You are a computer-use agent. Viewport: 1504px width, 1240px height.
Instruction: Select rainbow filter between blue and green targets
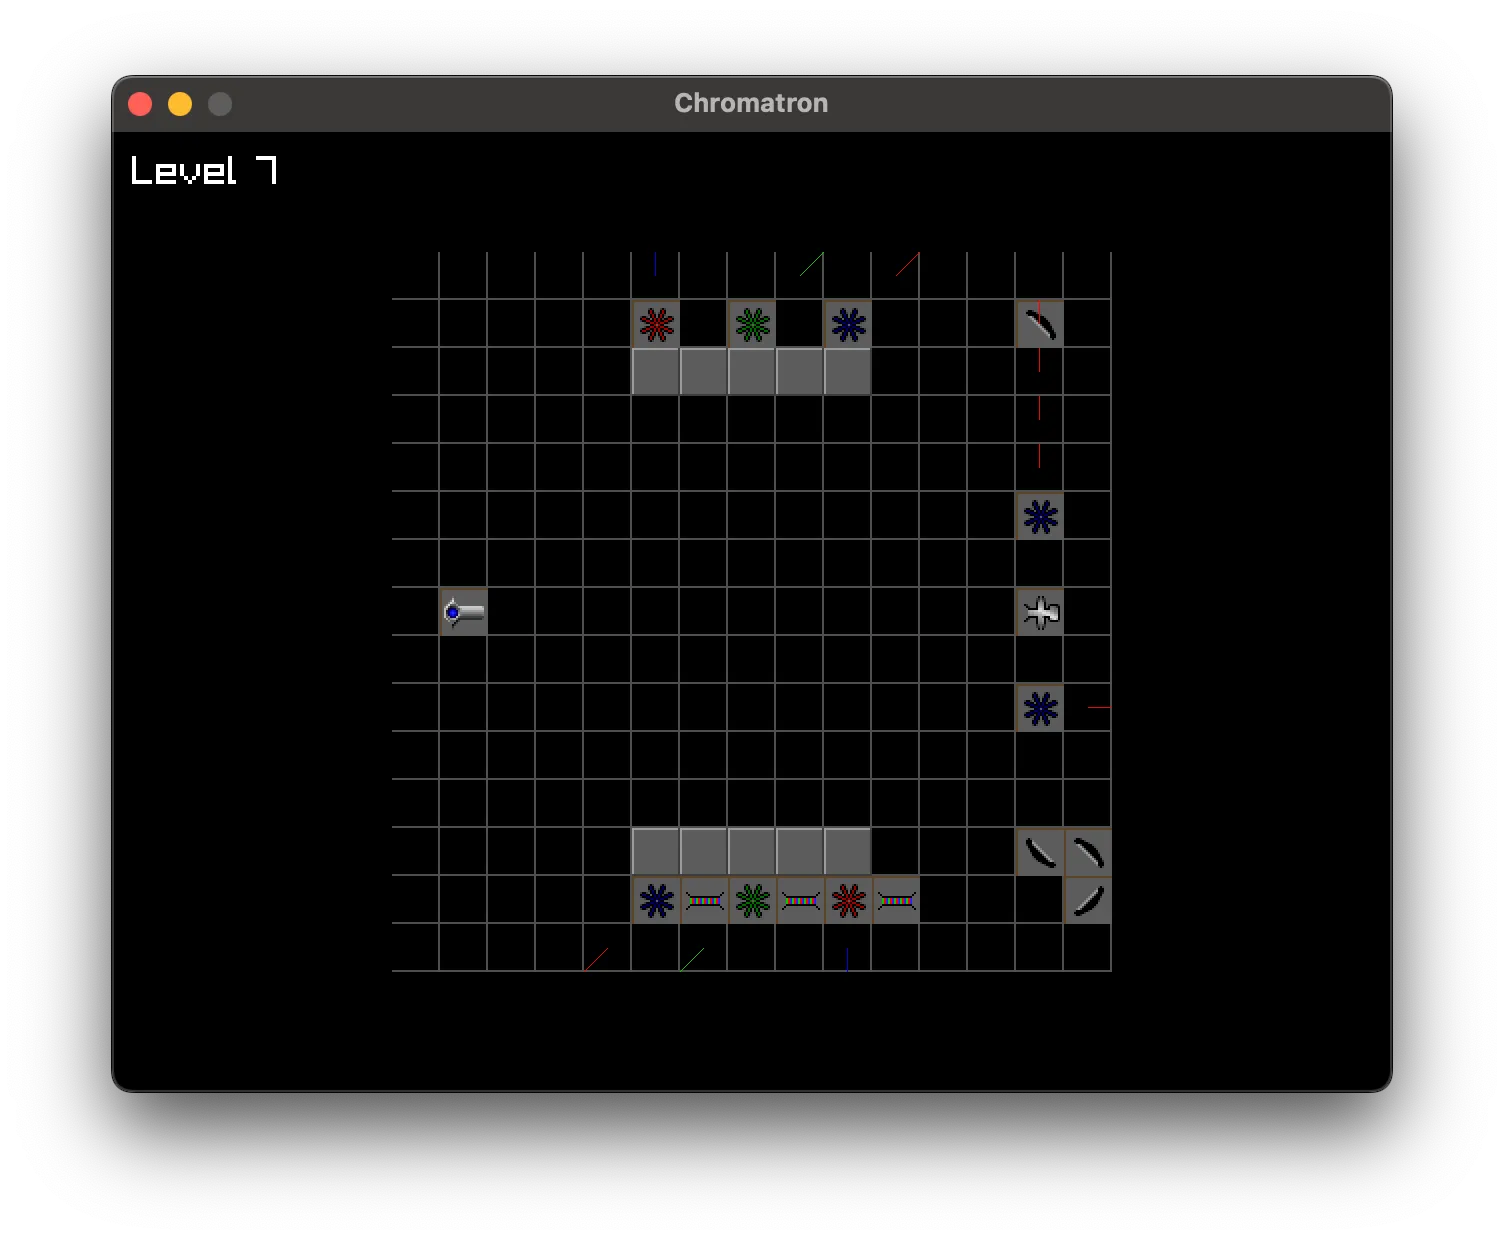tap(704, 900)
